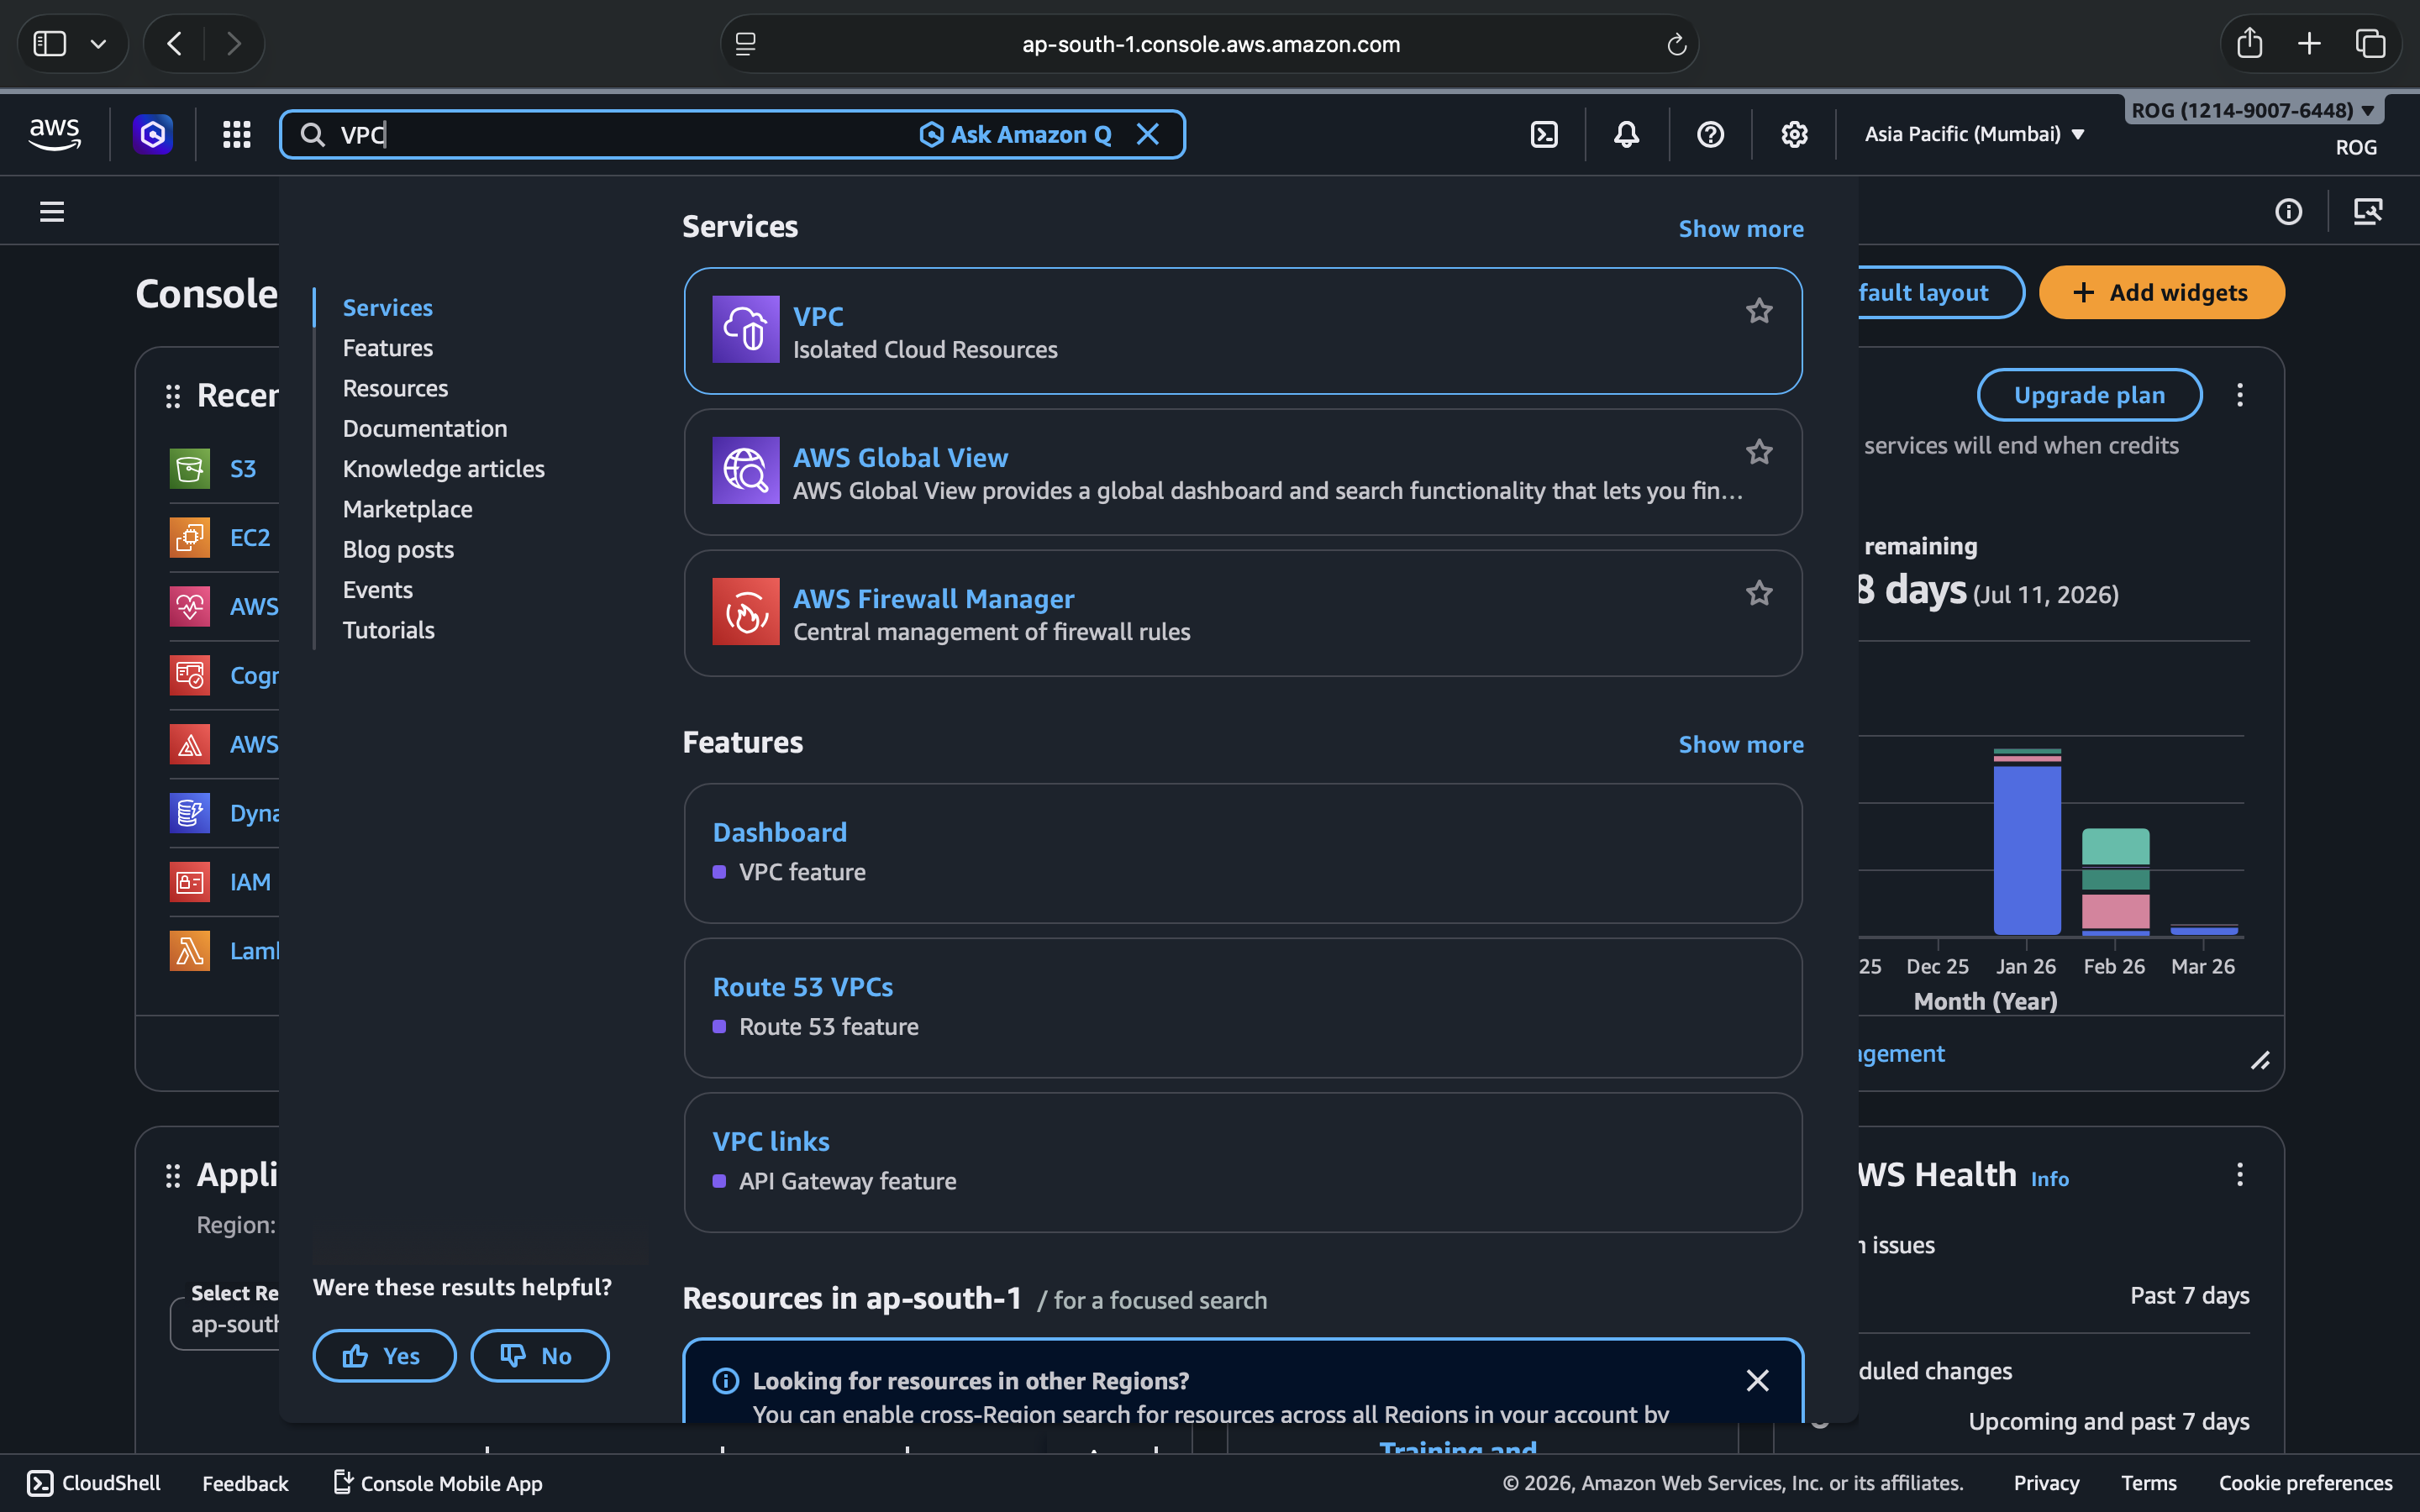
Task: Click the thumbs-up Yes feedback button
Action: point(384,1356)
